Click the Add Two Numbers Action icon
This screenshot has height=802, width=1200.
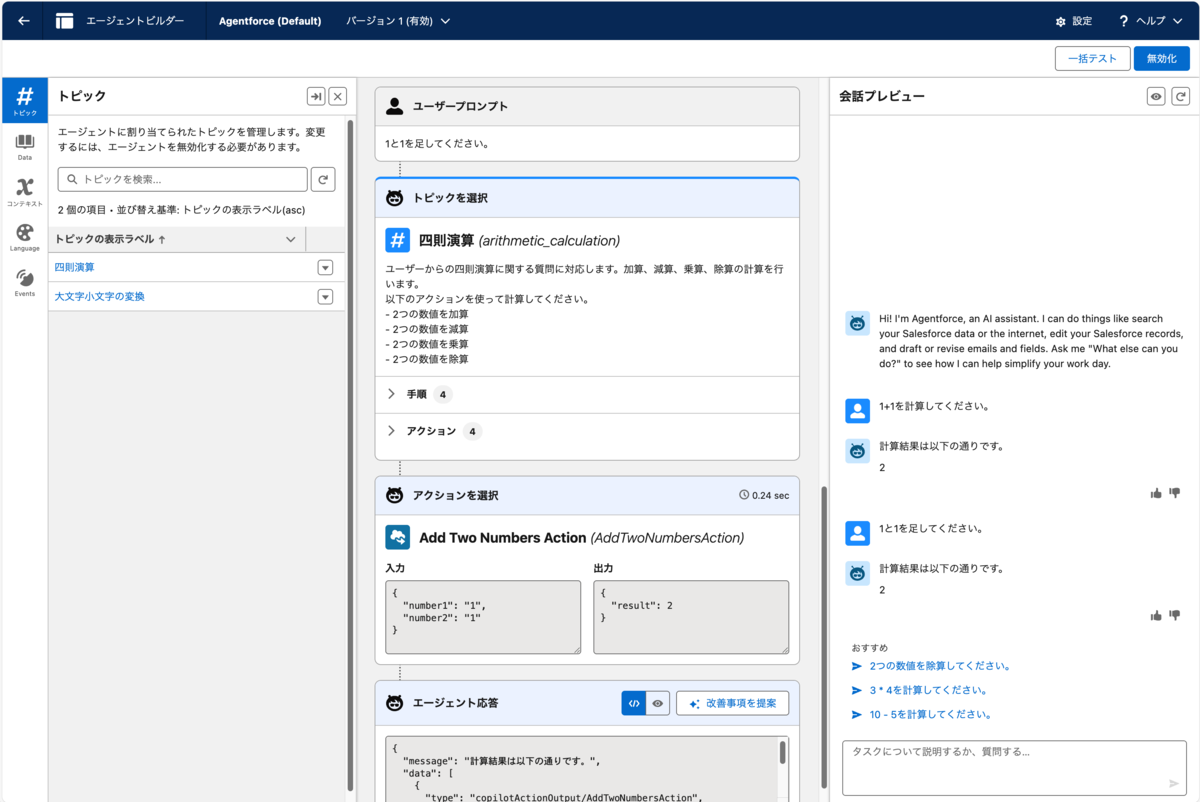pyautogui.click(x=398, y=537)
